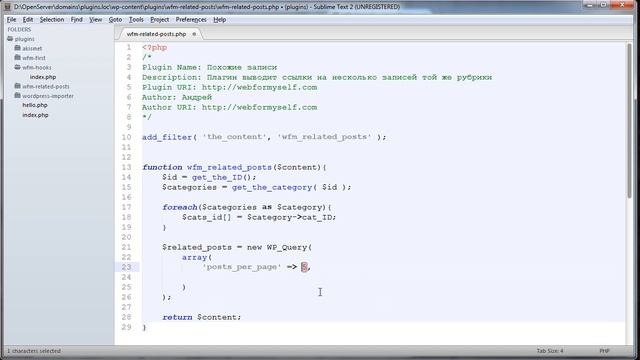Click 'return' keyword on line 28
Screen dimensions: 640x360
(x=177, y=317)
